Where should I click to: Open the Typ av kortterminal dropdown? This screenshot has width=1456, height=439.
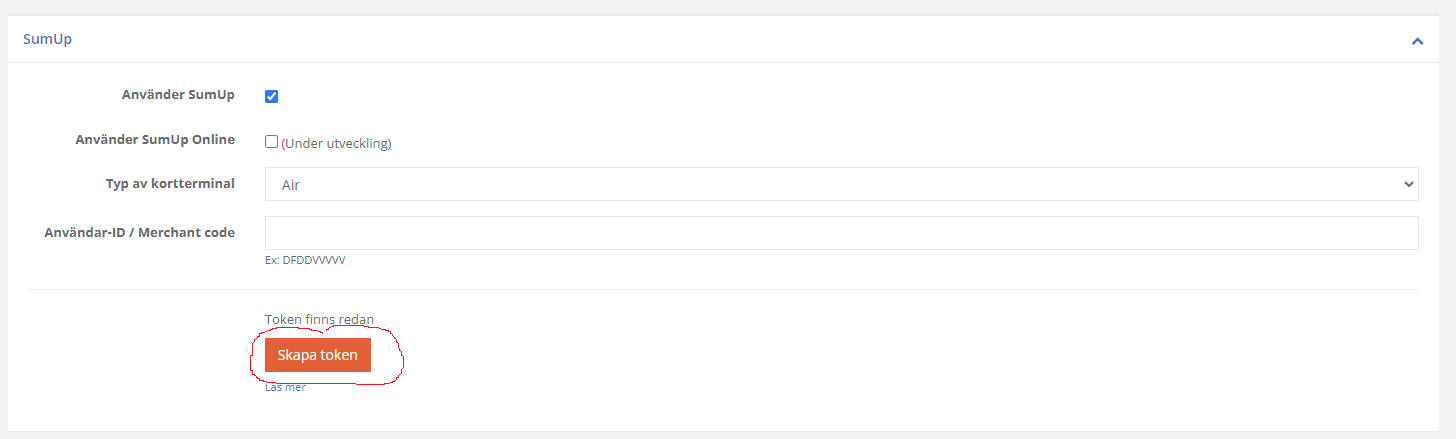coord(840,184)
